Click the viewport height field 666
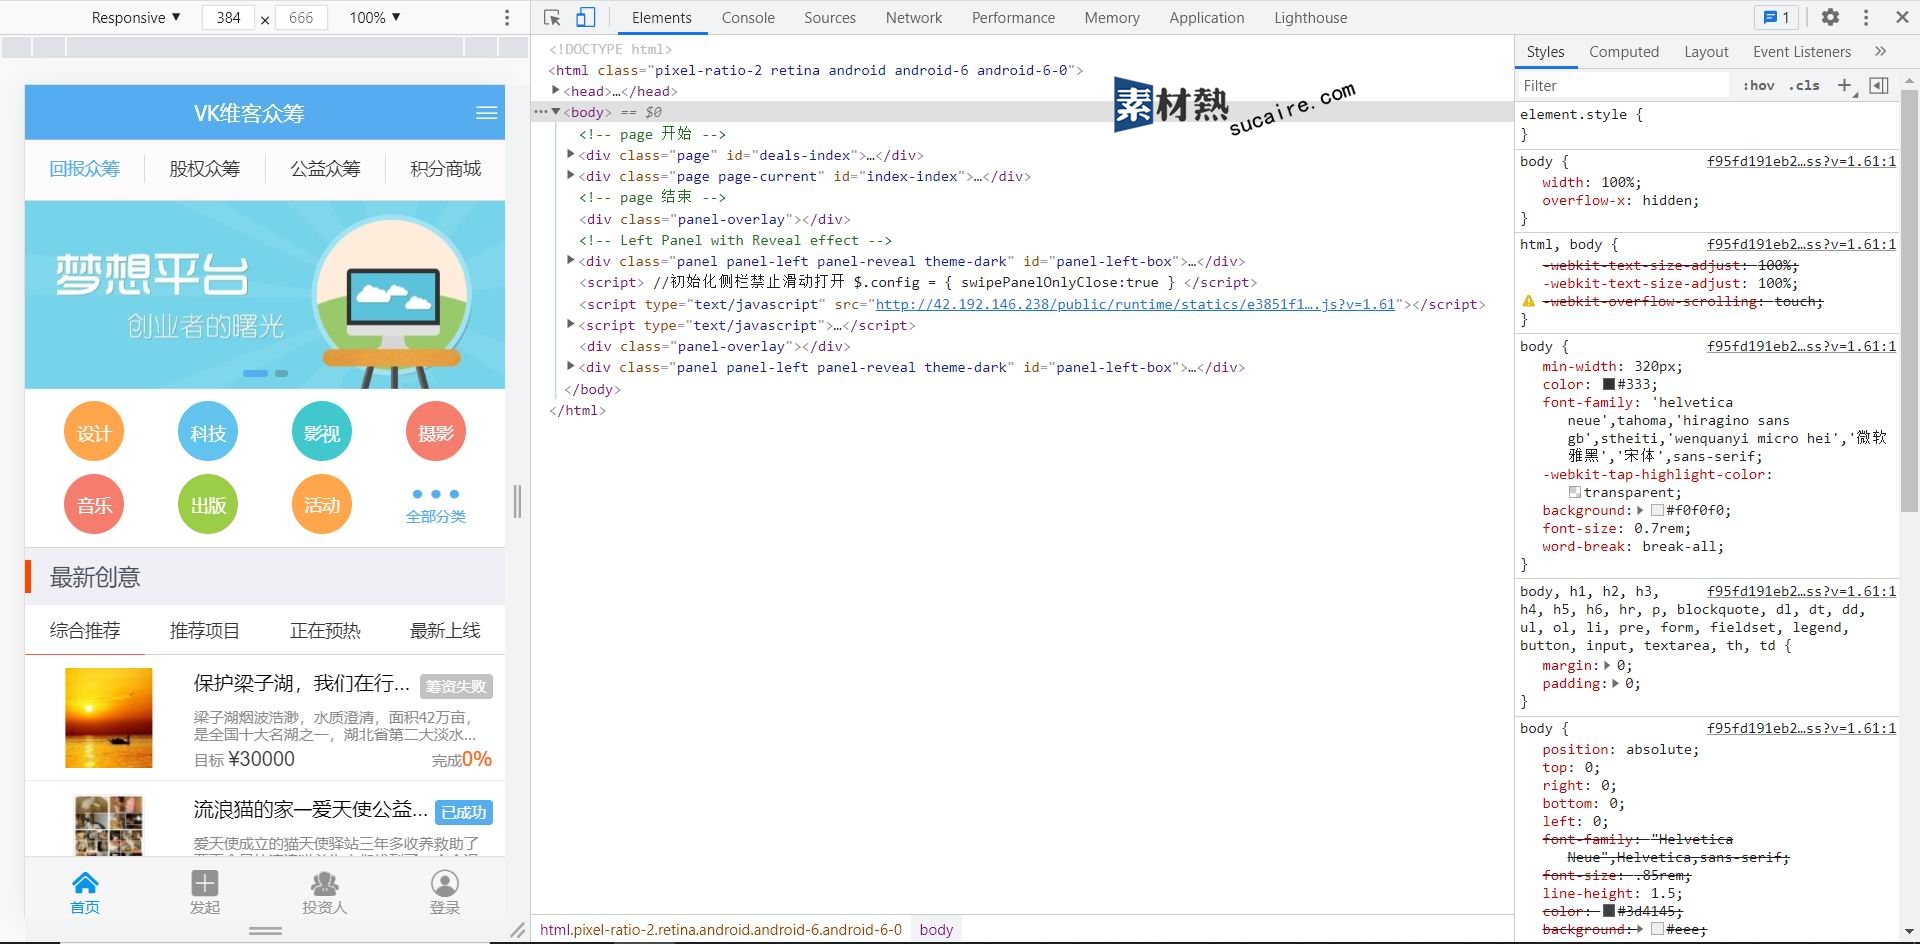This screenshot has width=1920, height=944. [301, 17]
